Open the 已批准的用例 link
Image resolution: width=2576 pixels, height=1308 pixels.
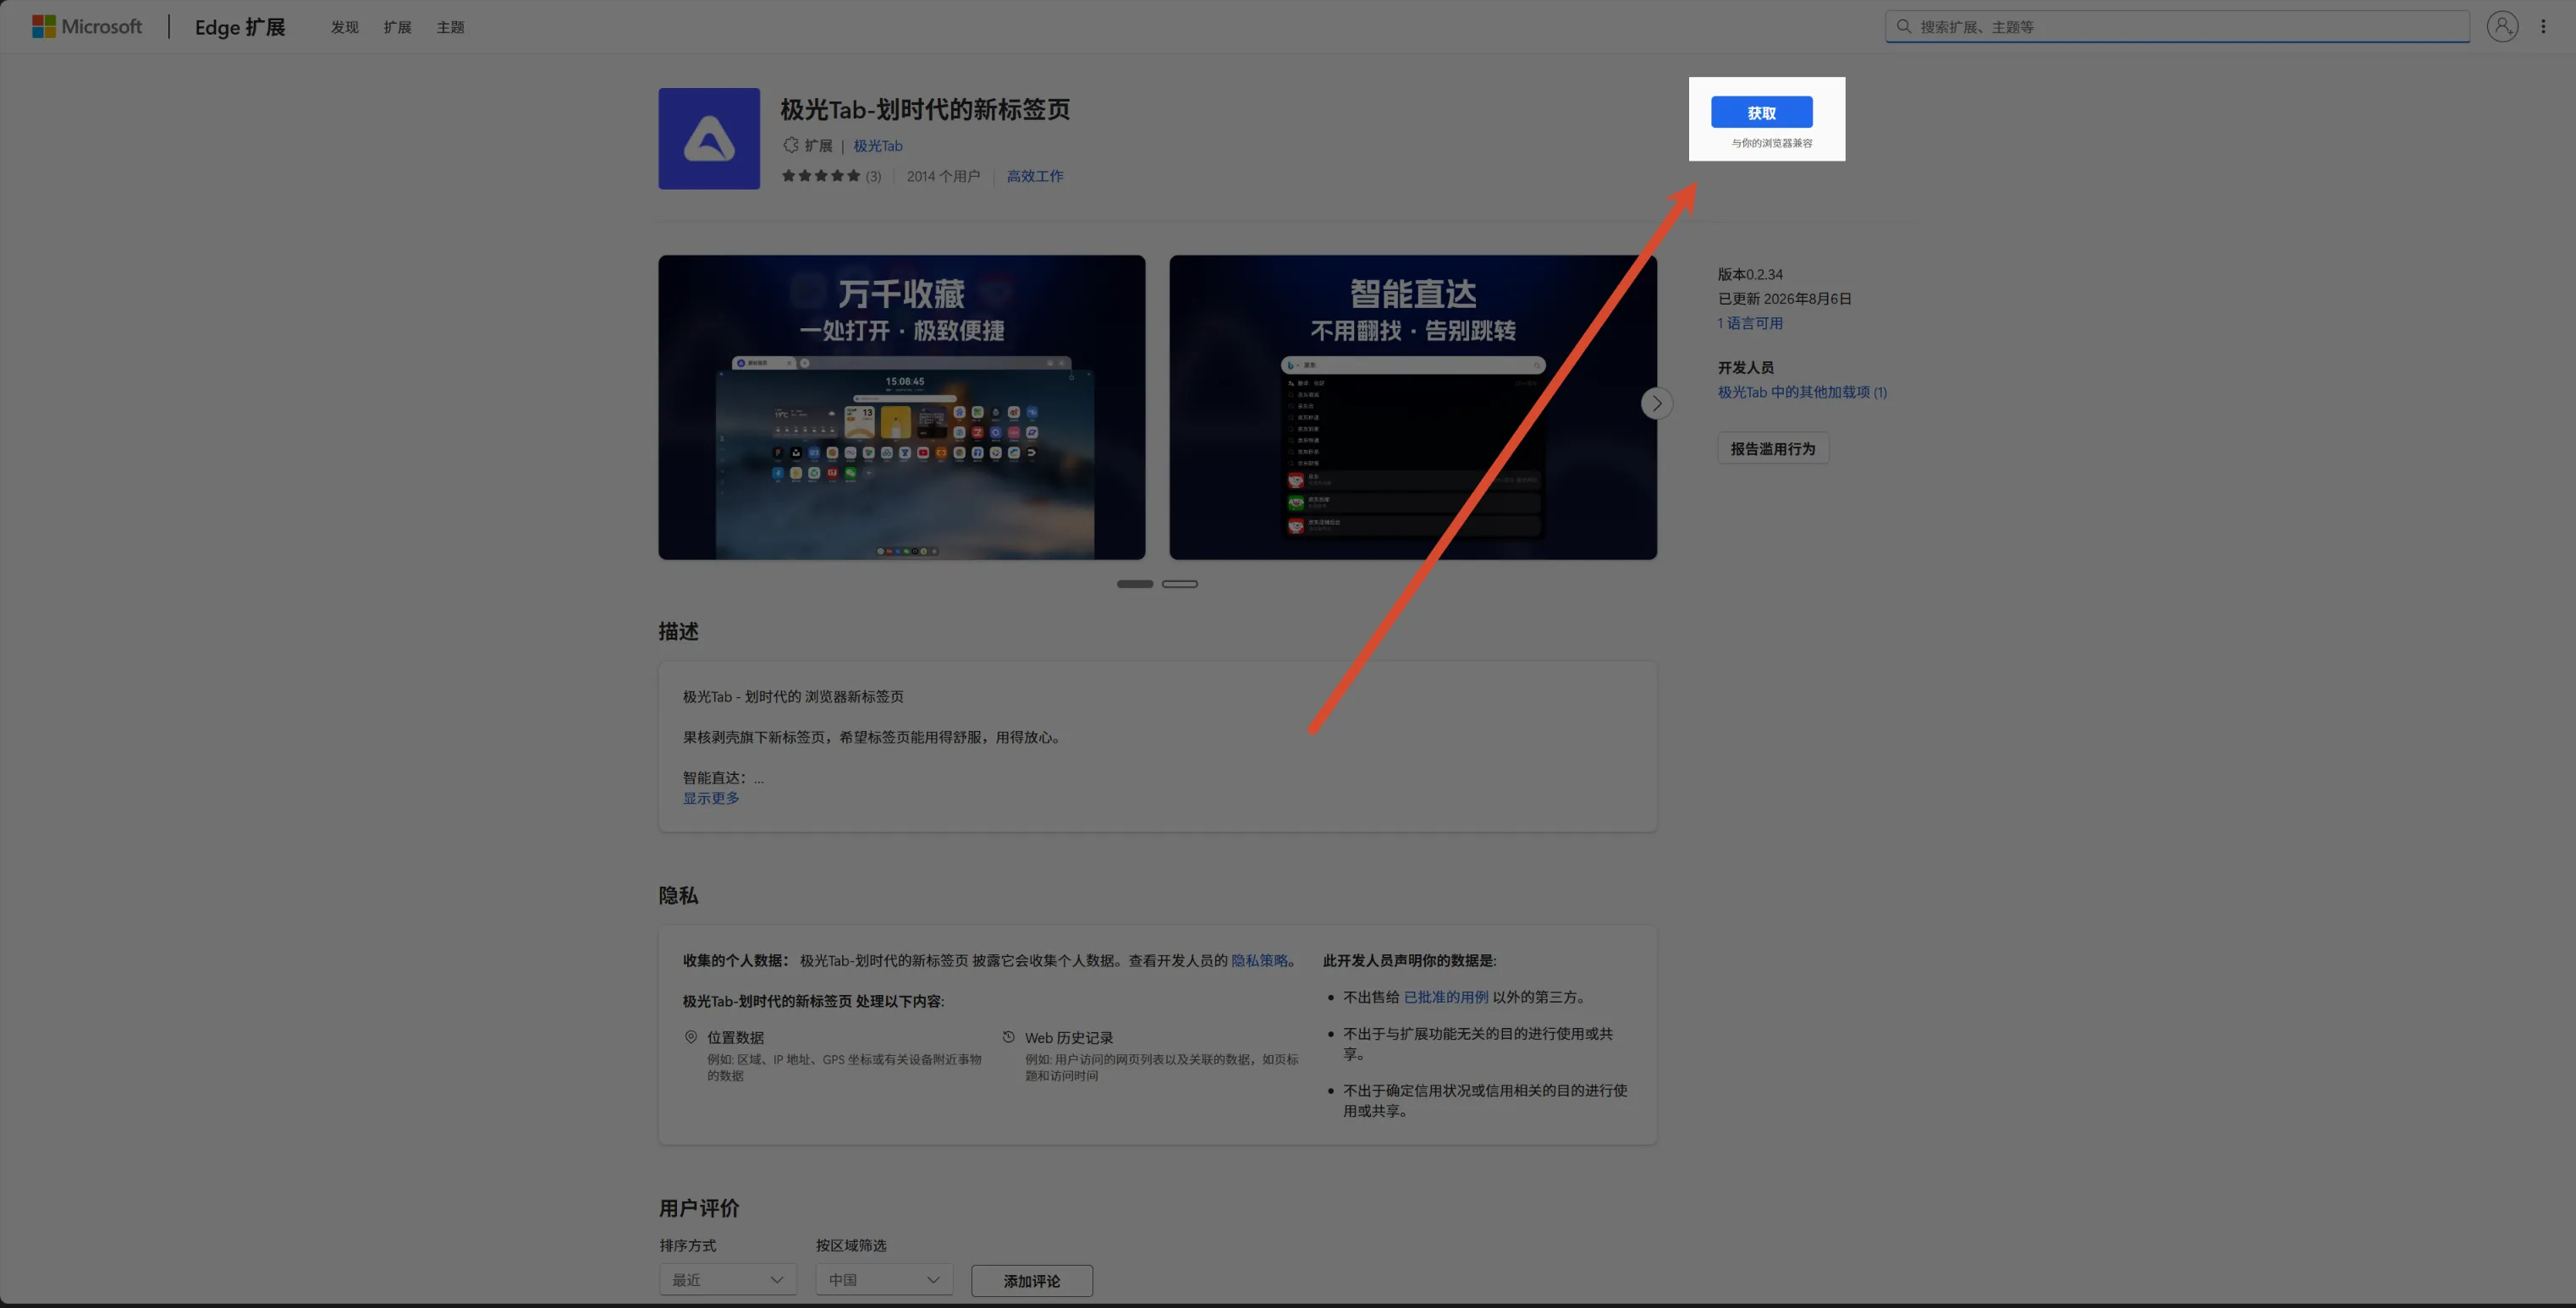tap(1446, 997)
